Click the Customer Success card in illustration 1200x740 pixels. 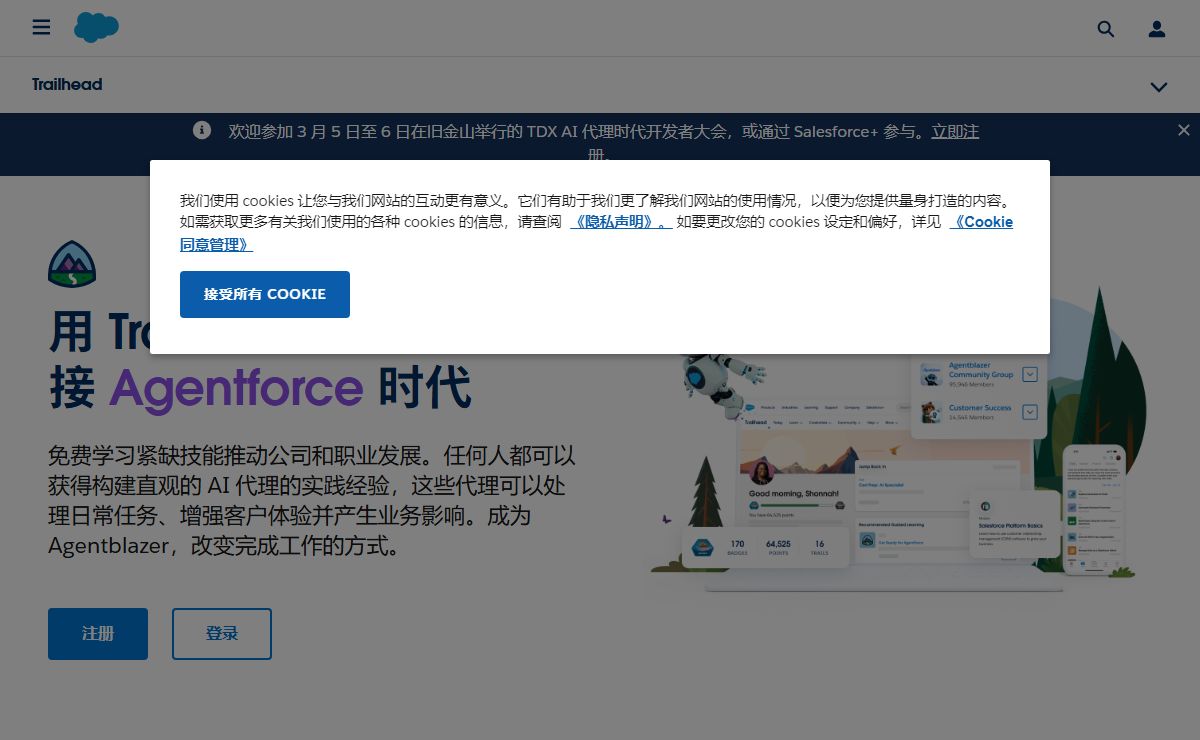(x=980, y=412)
